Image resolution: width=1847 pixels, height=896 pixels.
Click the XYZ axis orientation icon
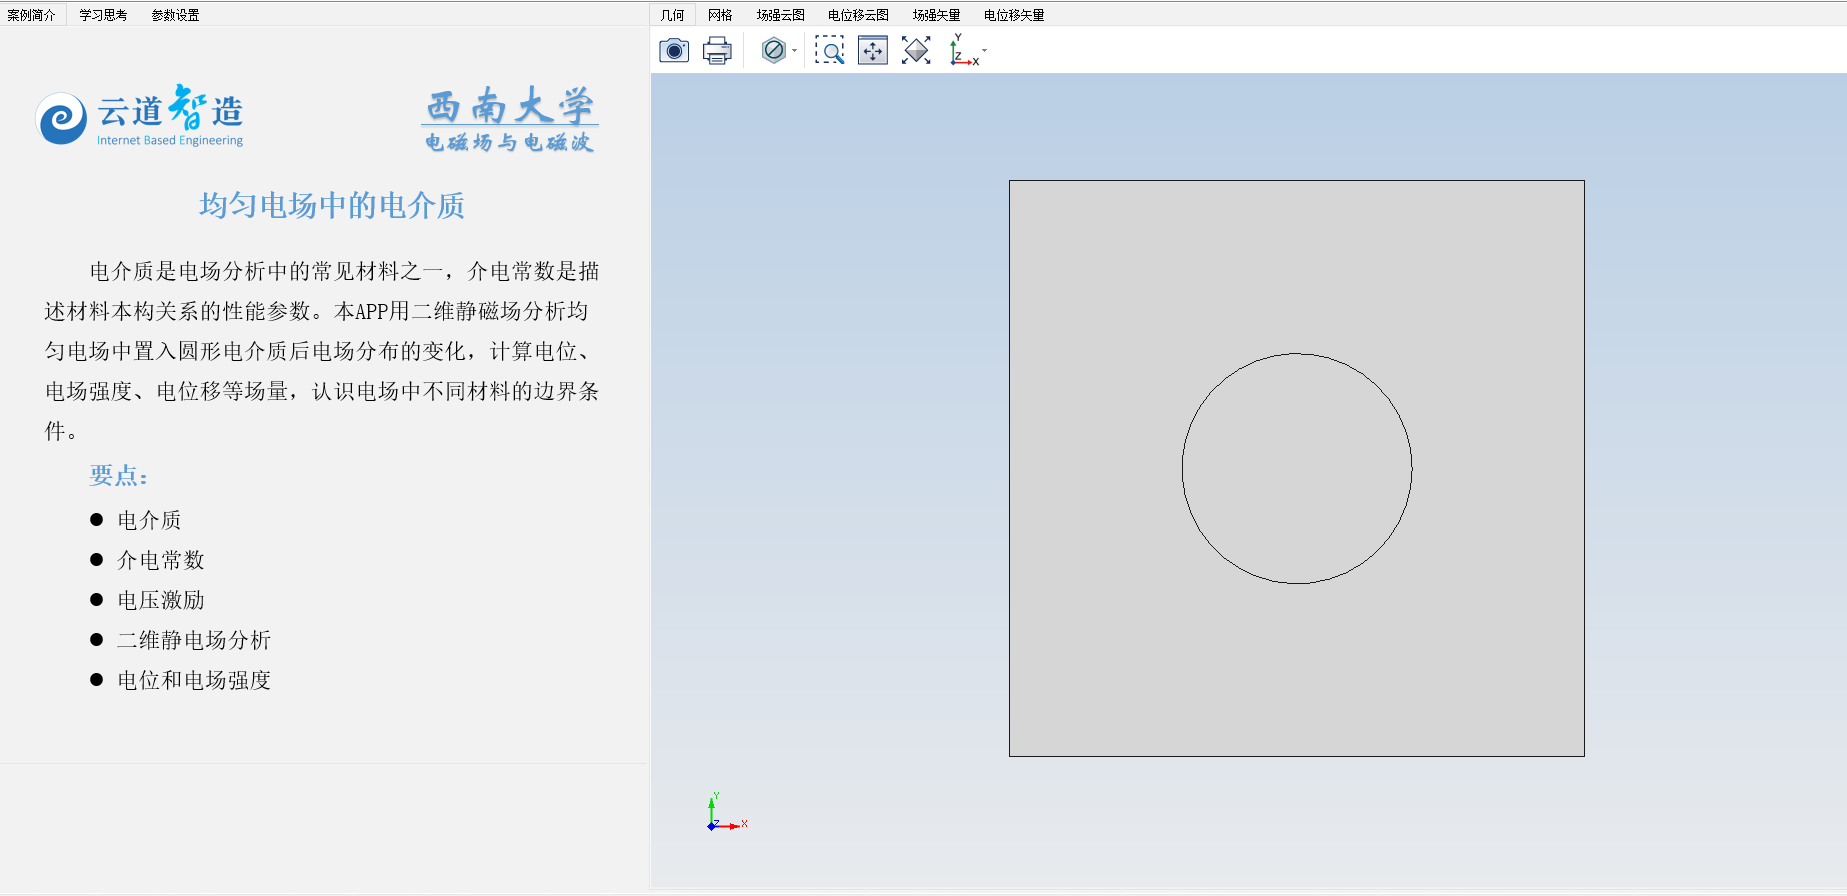963,50
